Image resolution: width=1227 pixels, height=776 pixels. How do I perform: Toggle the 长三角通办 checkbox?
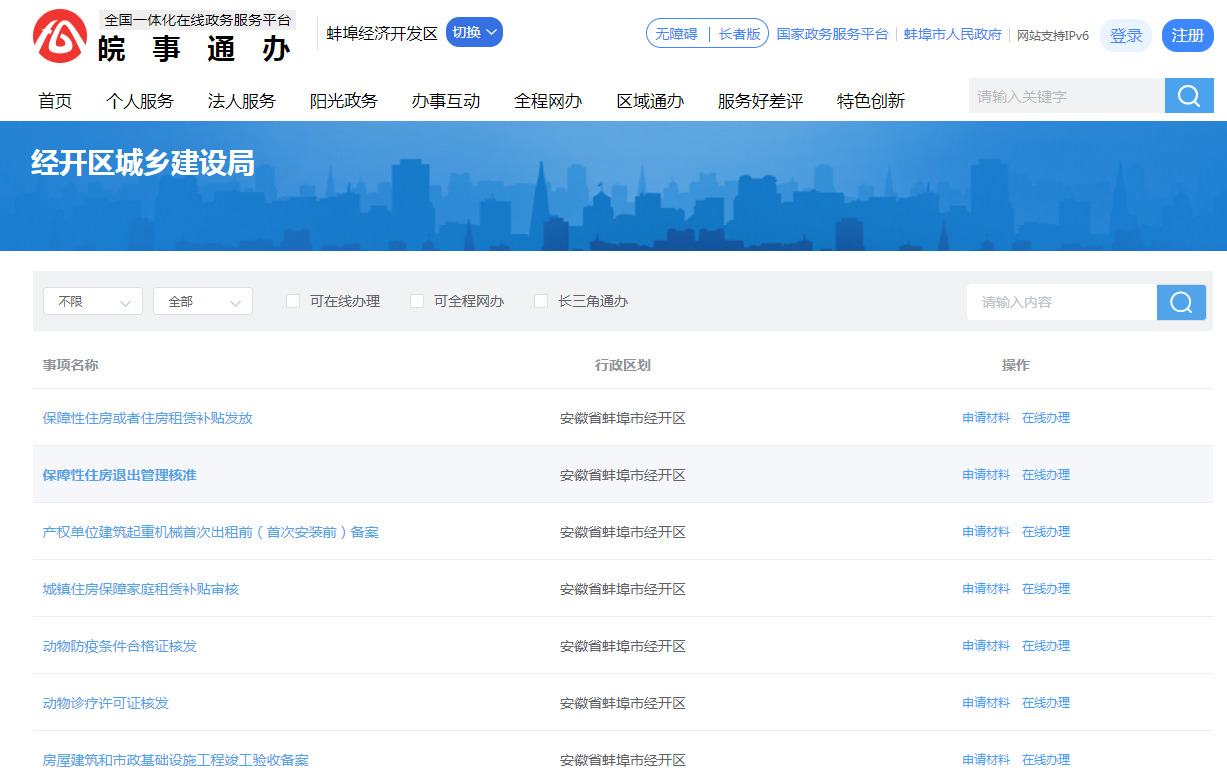[541, 301]
